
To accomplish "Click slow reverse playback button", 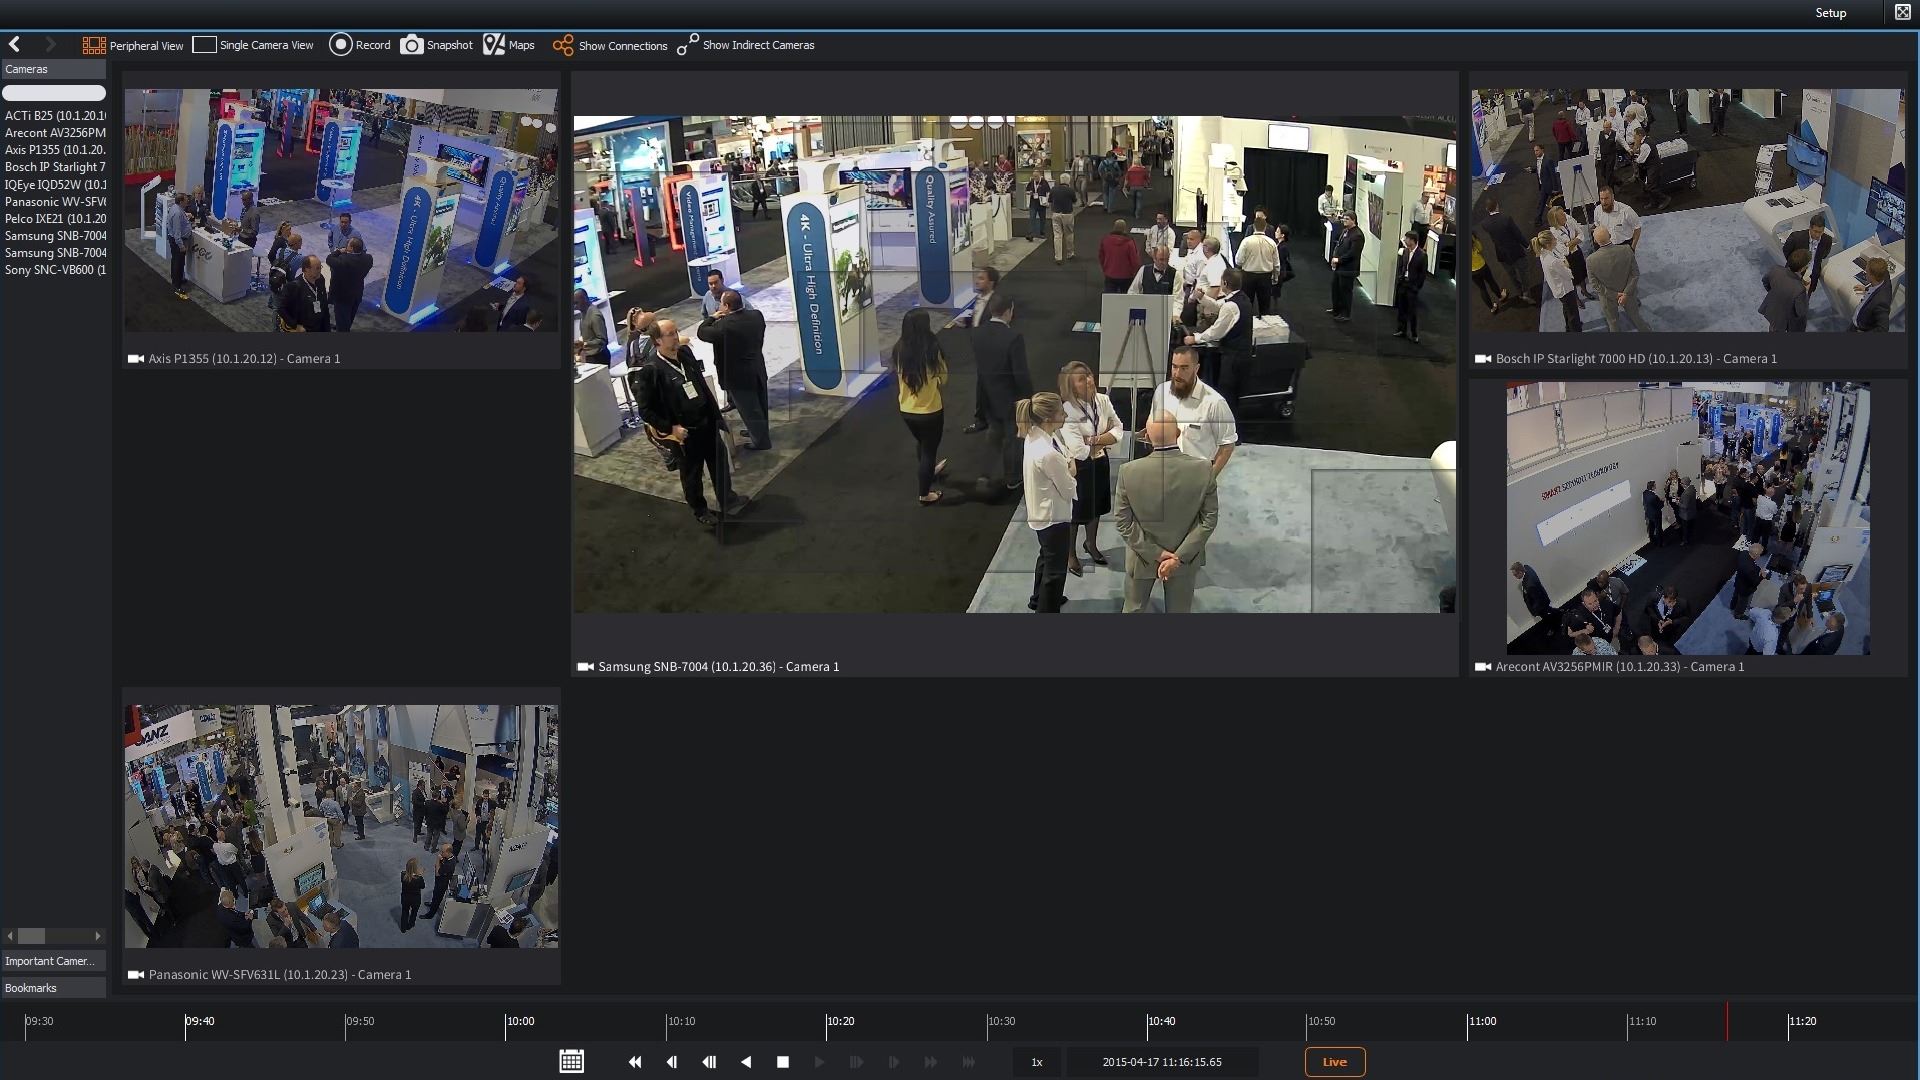I will [x=709, y=1062].
